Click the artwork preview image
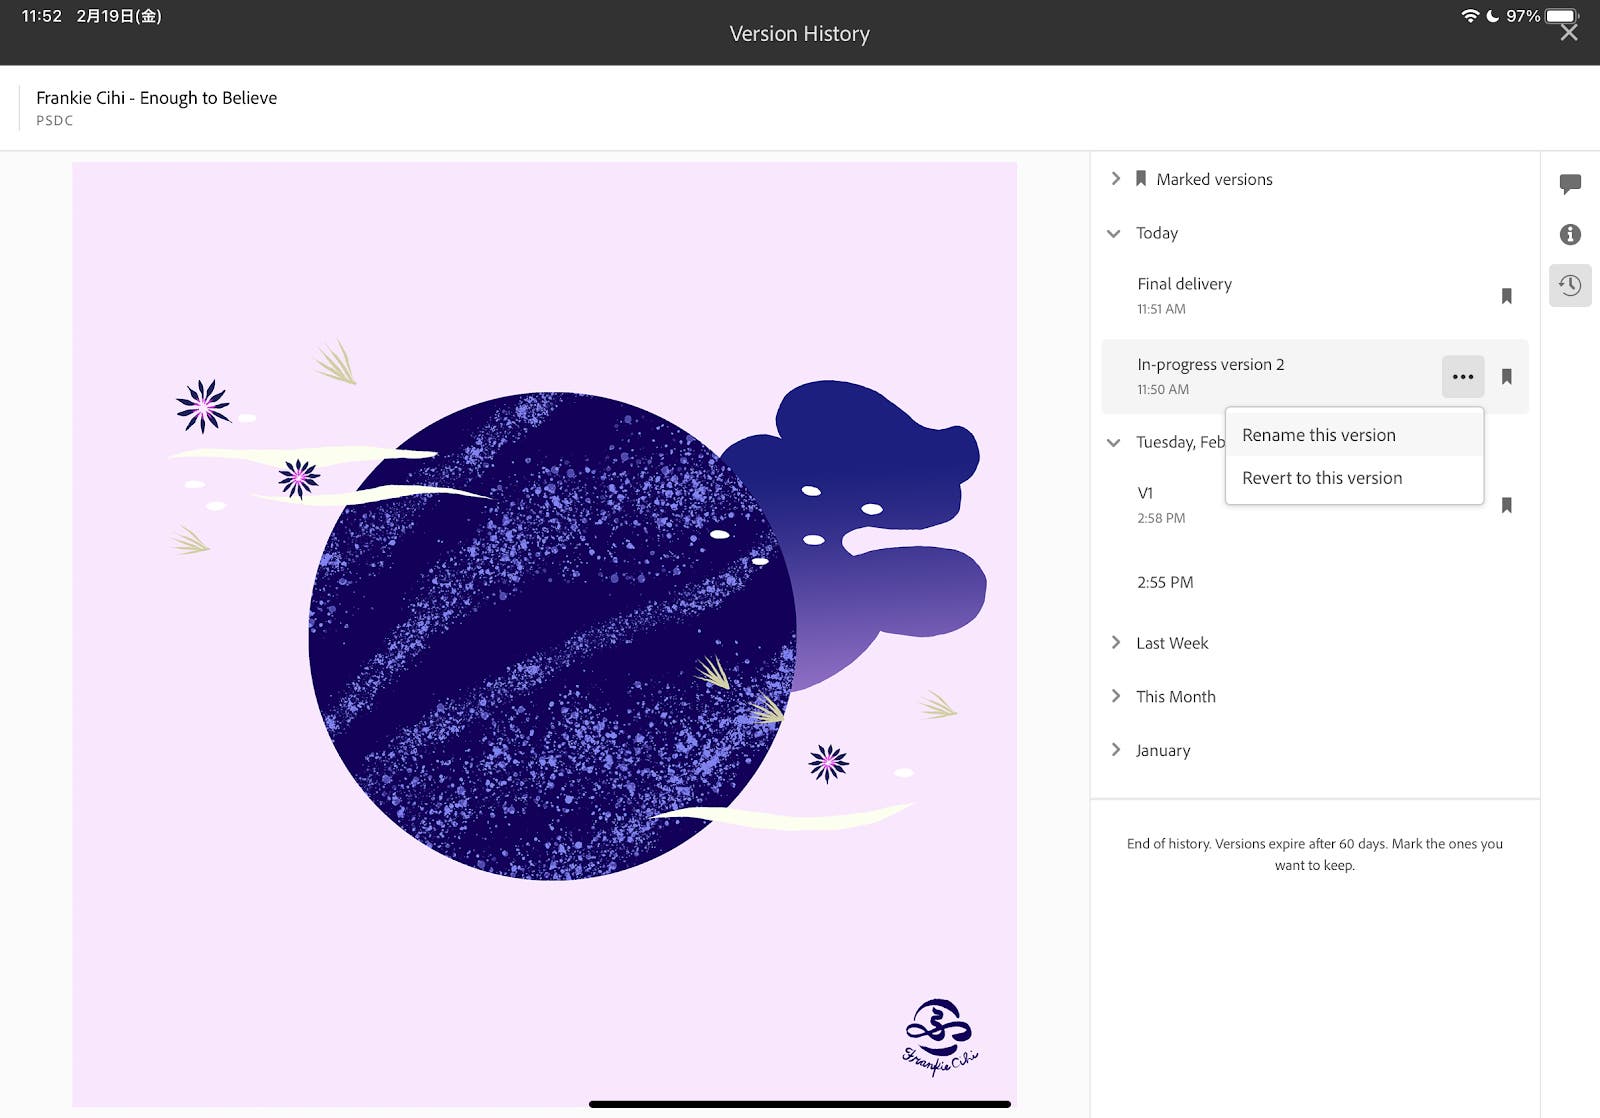1600x1118 pixels. (x=544, y=634)
